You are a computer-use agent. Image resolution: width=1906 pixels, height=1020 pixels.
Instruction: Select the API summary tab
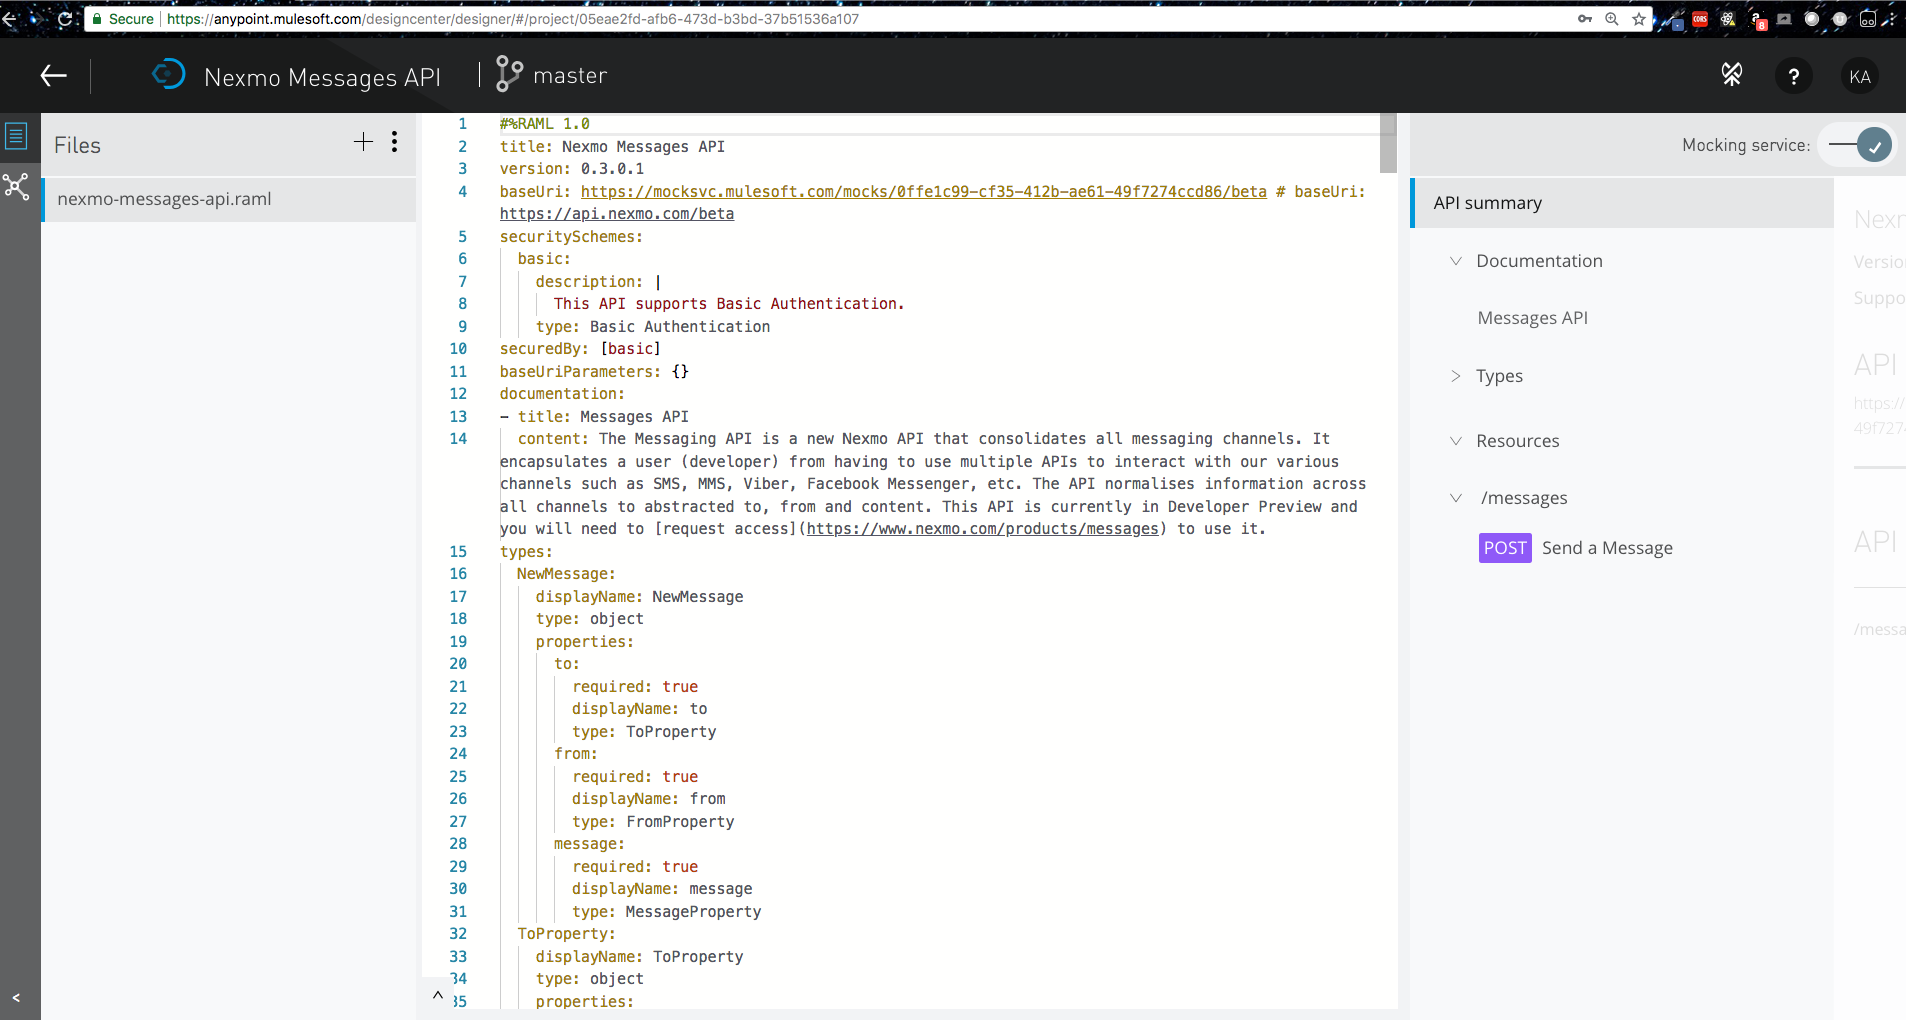coord(1622,203)
